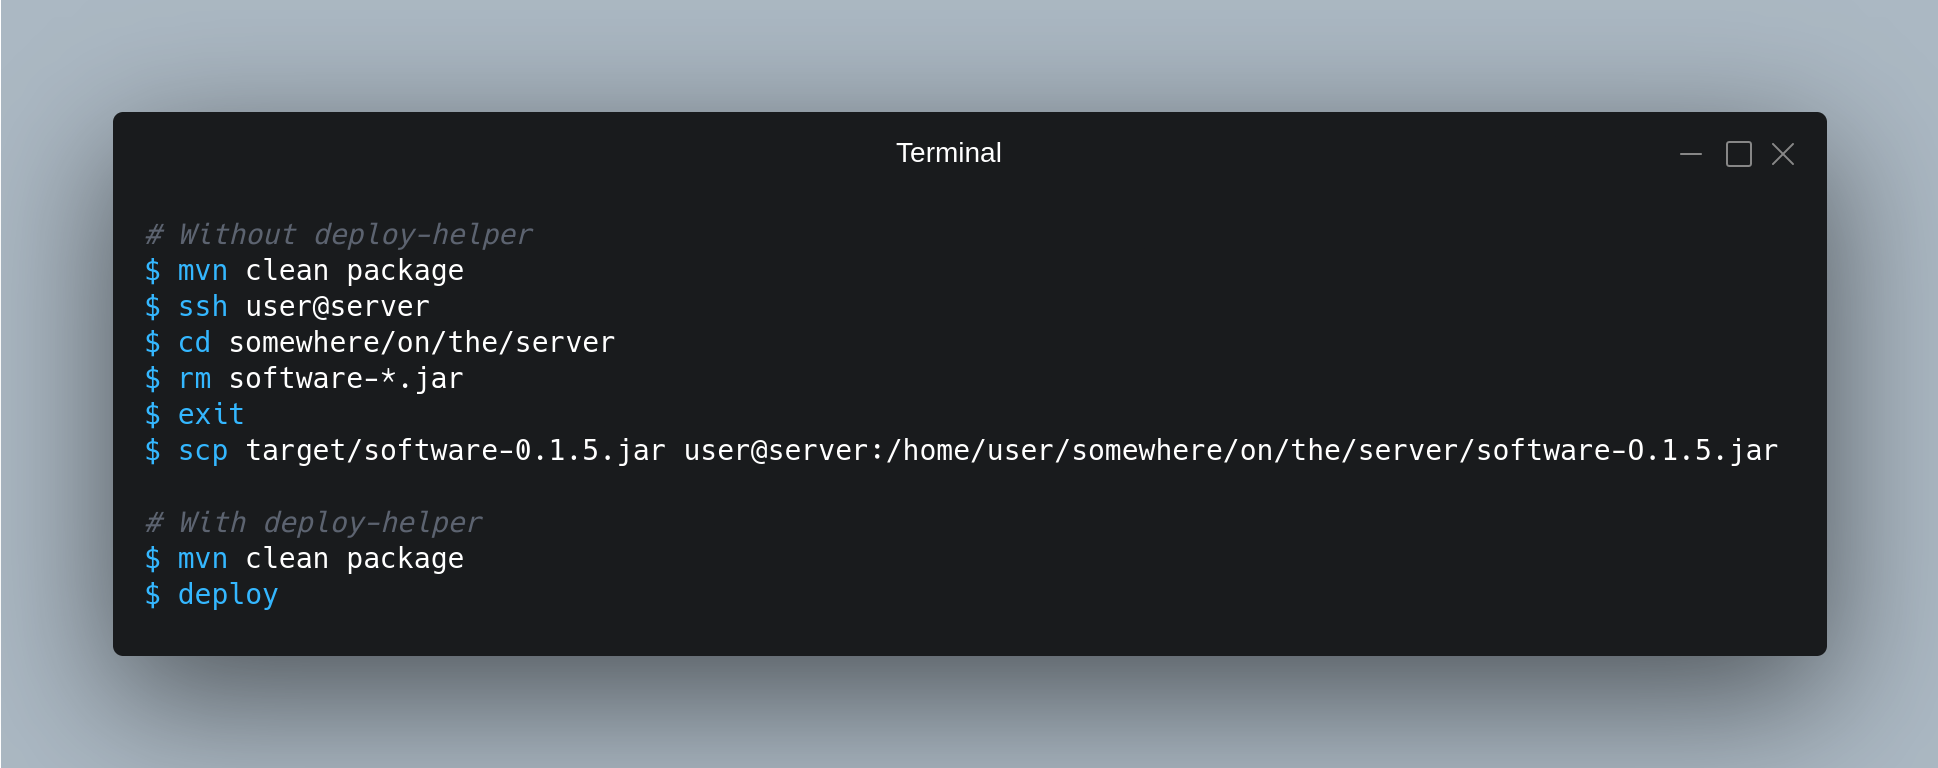The height and width of the screenshot is (768, 1938).
Task: Maximize the Terminal window
Action: 1739,154
